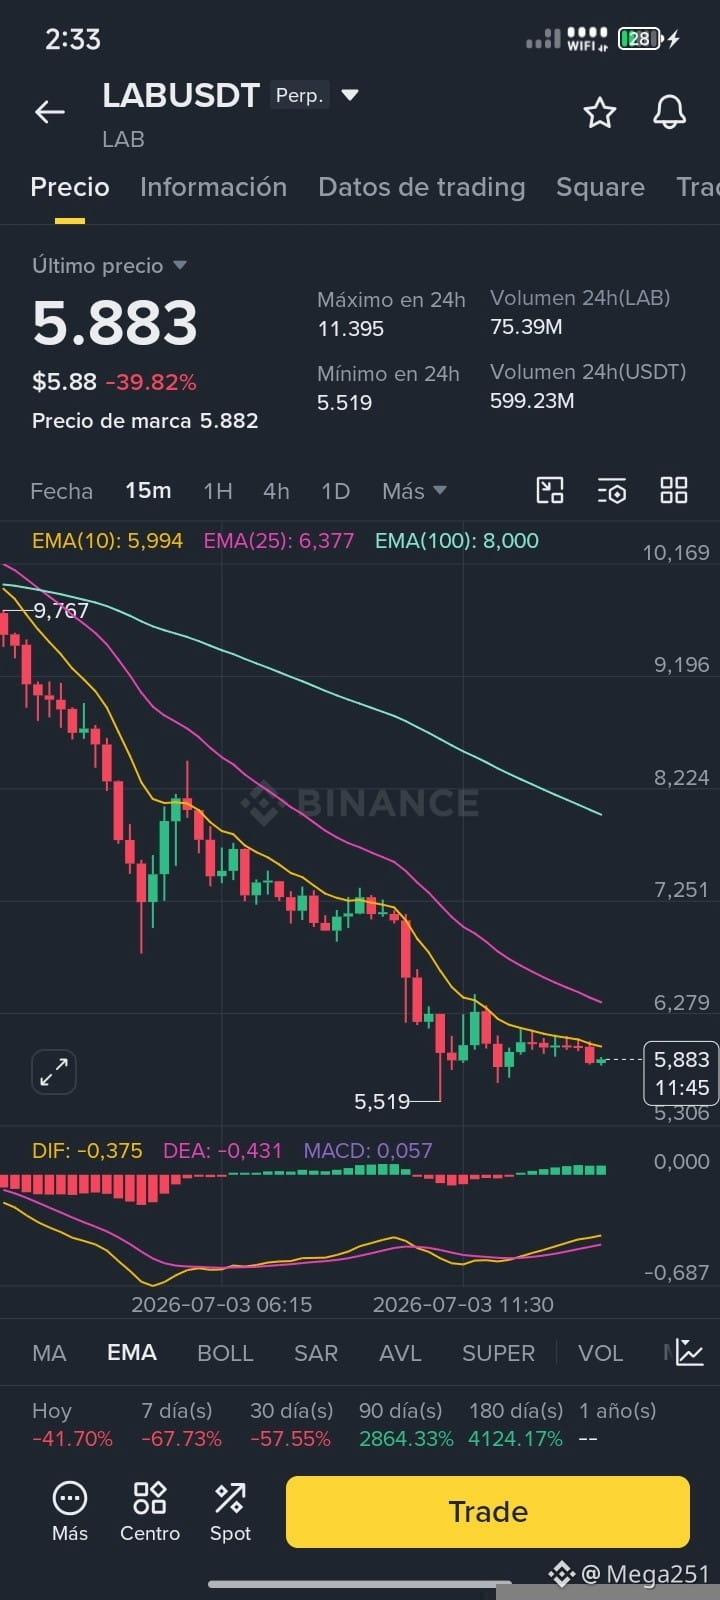Open the LABUSDT pair selector arrow
The image size is (720, 1600).
click(350, 95)
